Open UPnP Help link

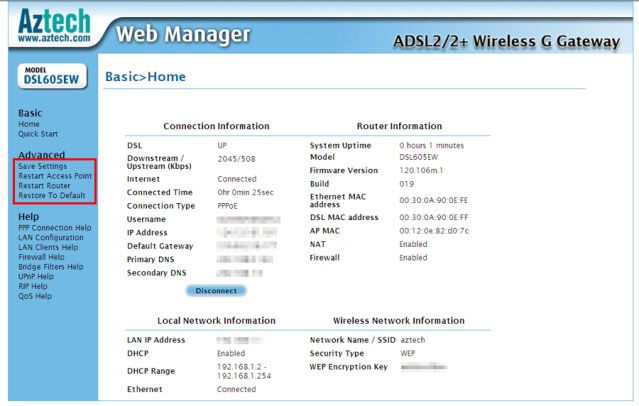pyautogui.click(x=36, y=277)
